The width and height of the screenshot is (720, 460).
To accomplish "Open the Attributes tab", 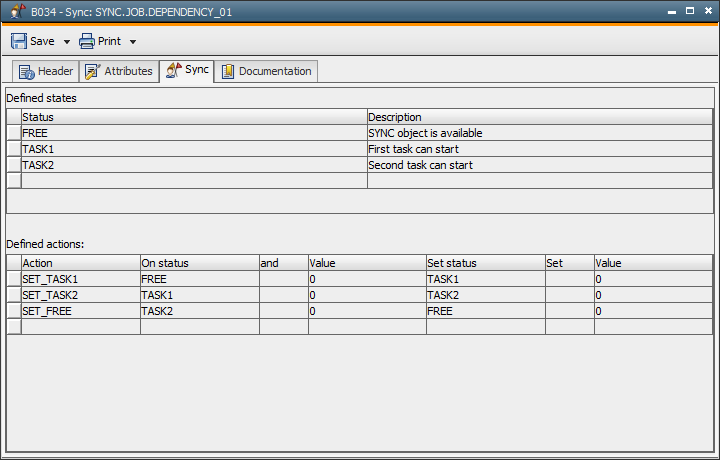I will (119, 71).
